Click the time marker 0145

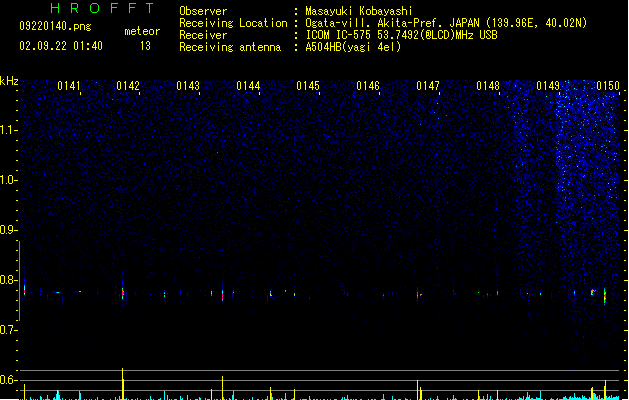click(308, 86)
